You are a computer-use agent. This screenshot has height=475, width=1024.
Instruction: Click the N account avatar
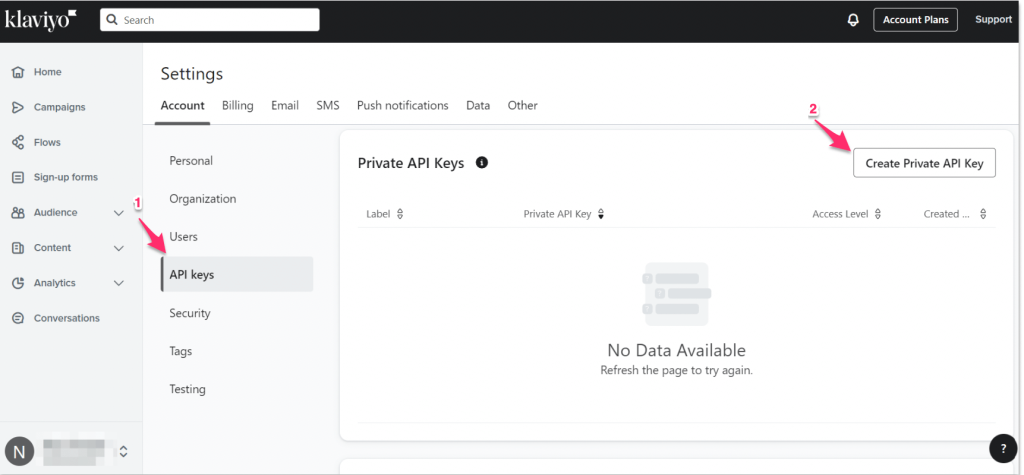(x=19, y=451)
